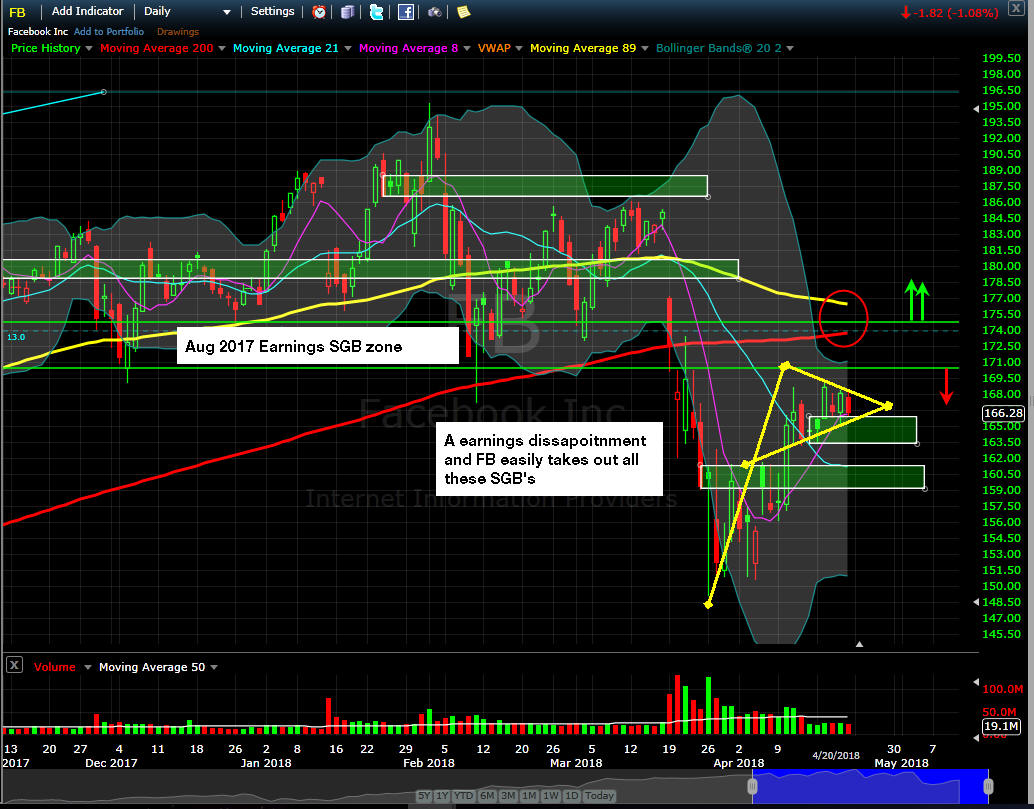Click the red down-arrow price change indicator

click(x=906, y=13)
